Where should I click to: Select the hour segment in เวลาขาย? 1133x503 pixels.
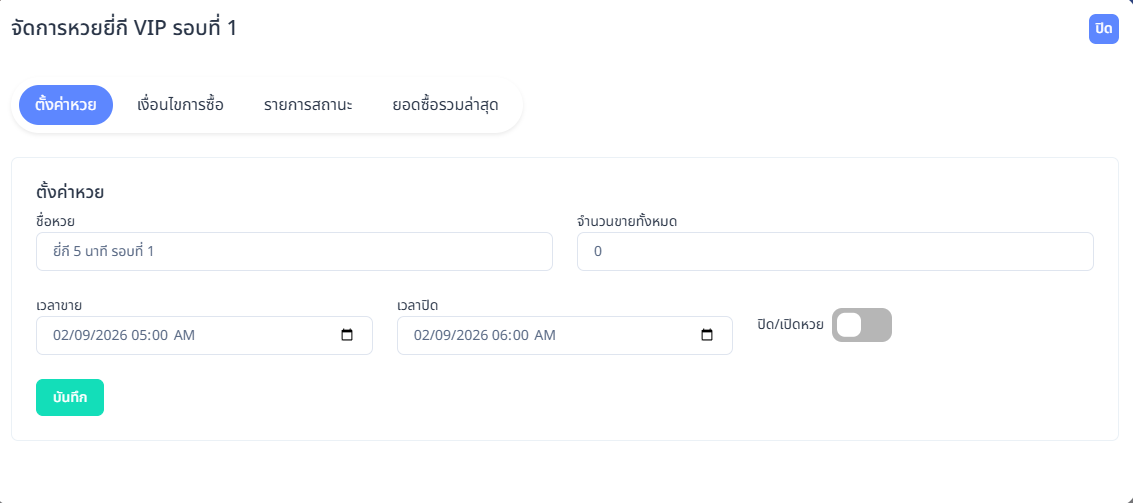point(136,336)
